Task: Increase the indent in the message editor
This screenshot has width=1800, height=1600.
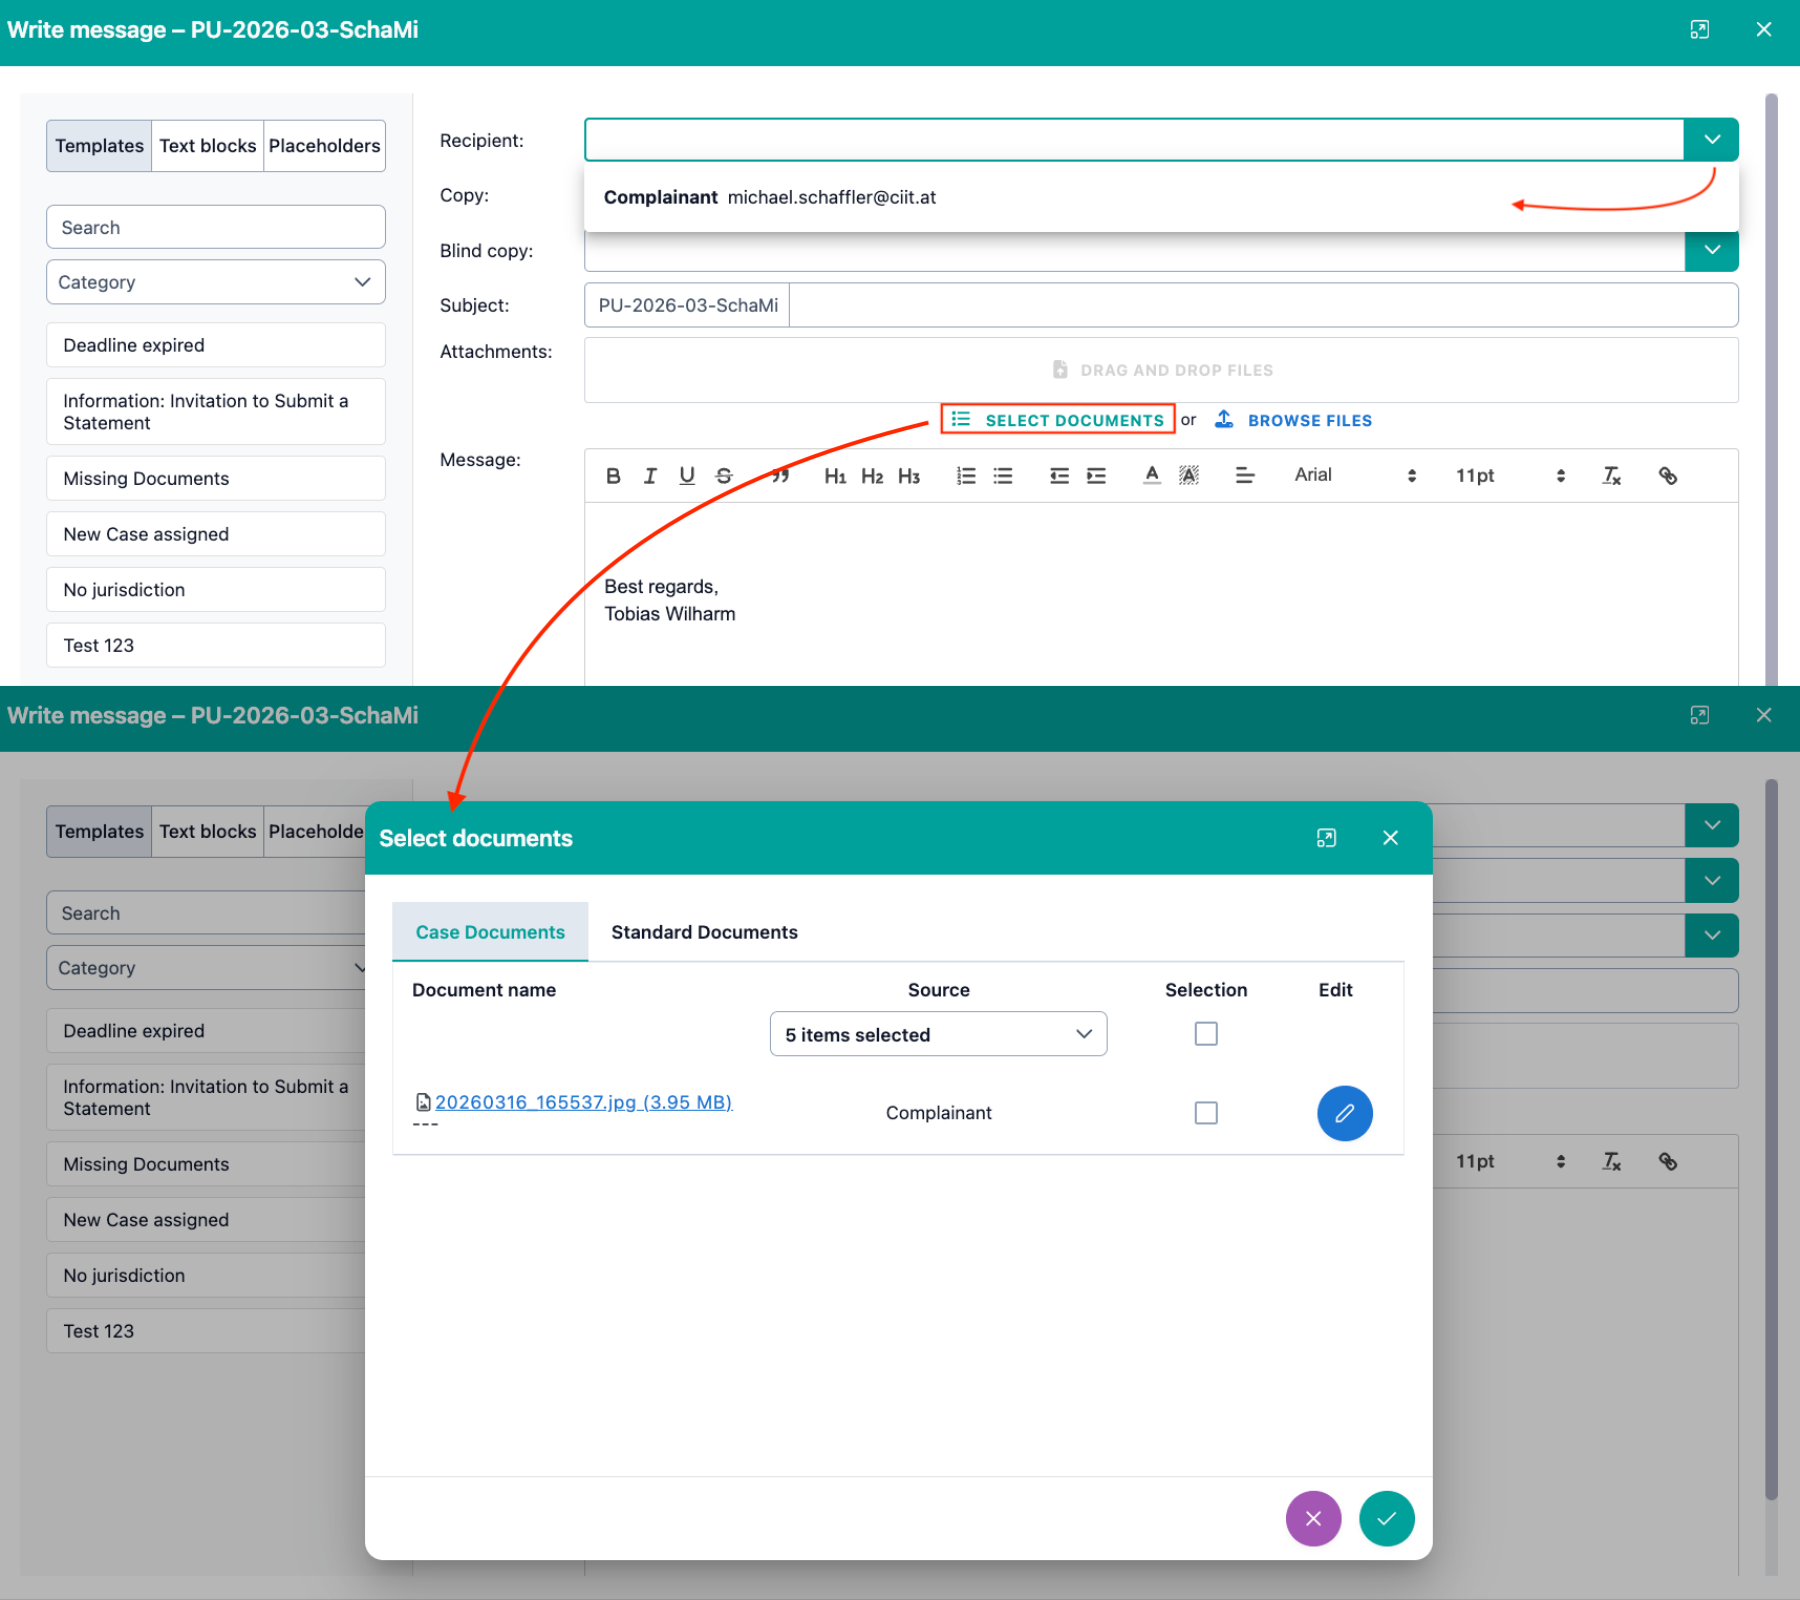Action: (x=1096, y=476)
